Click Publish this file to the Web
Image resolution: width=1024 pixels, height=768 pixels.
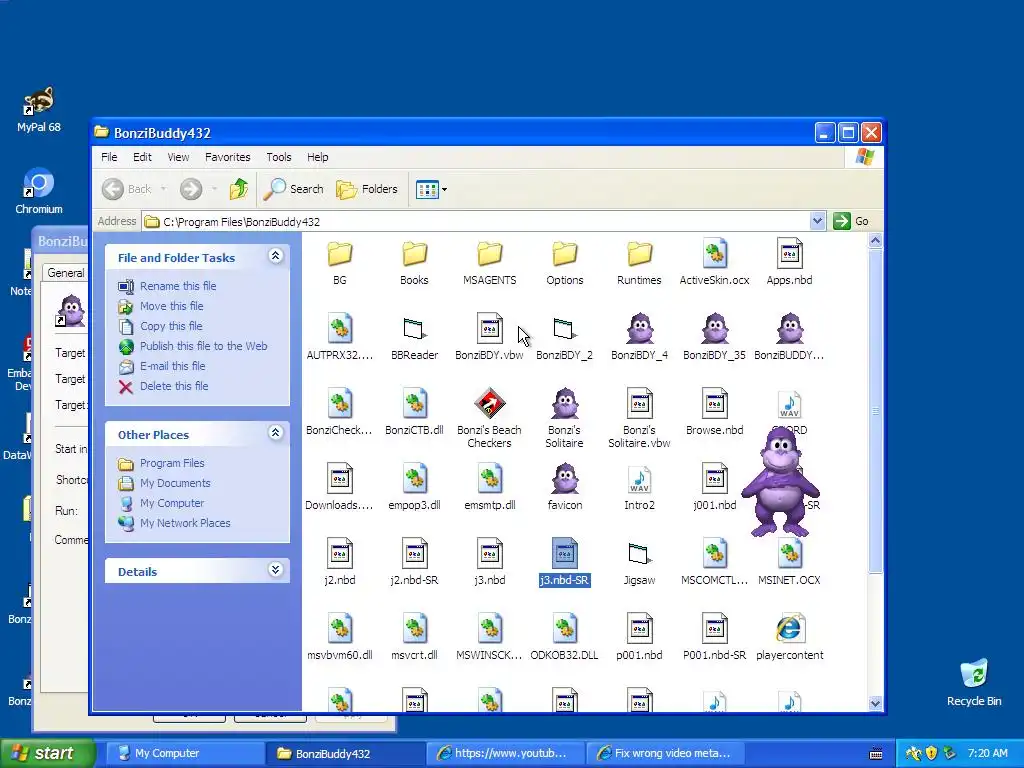pyautogui.click(x=204, y=346)
